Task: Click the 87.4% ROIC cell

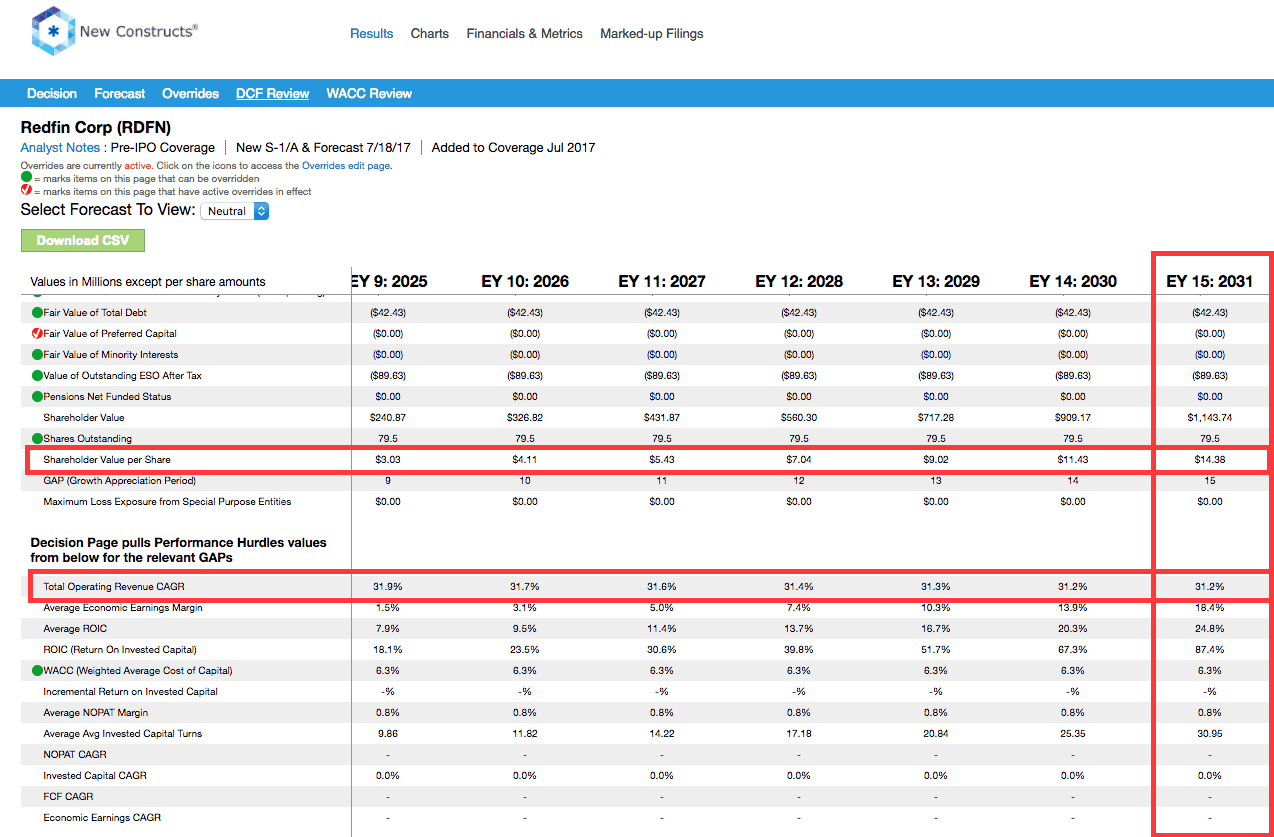Action: (x=1210, y=650)
